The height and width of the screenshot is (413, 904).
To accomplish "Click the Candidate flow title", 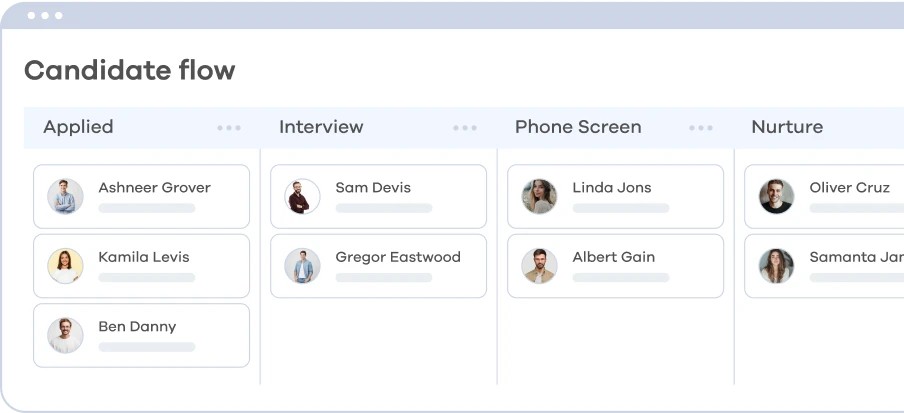I will [130, 70].
